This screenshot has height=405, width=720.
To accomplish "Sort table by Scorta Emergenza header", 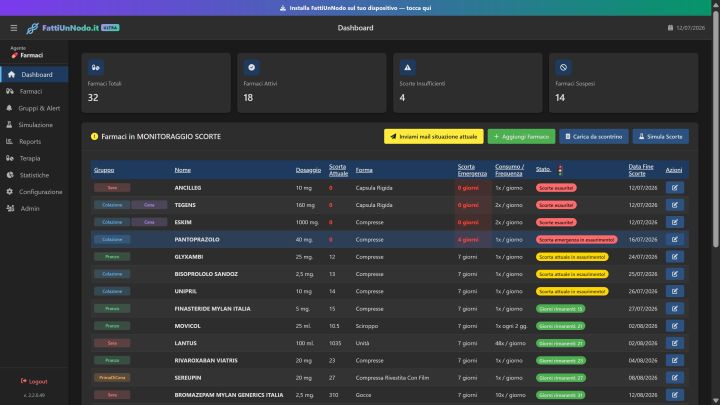I will tap(472, 170).
